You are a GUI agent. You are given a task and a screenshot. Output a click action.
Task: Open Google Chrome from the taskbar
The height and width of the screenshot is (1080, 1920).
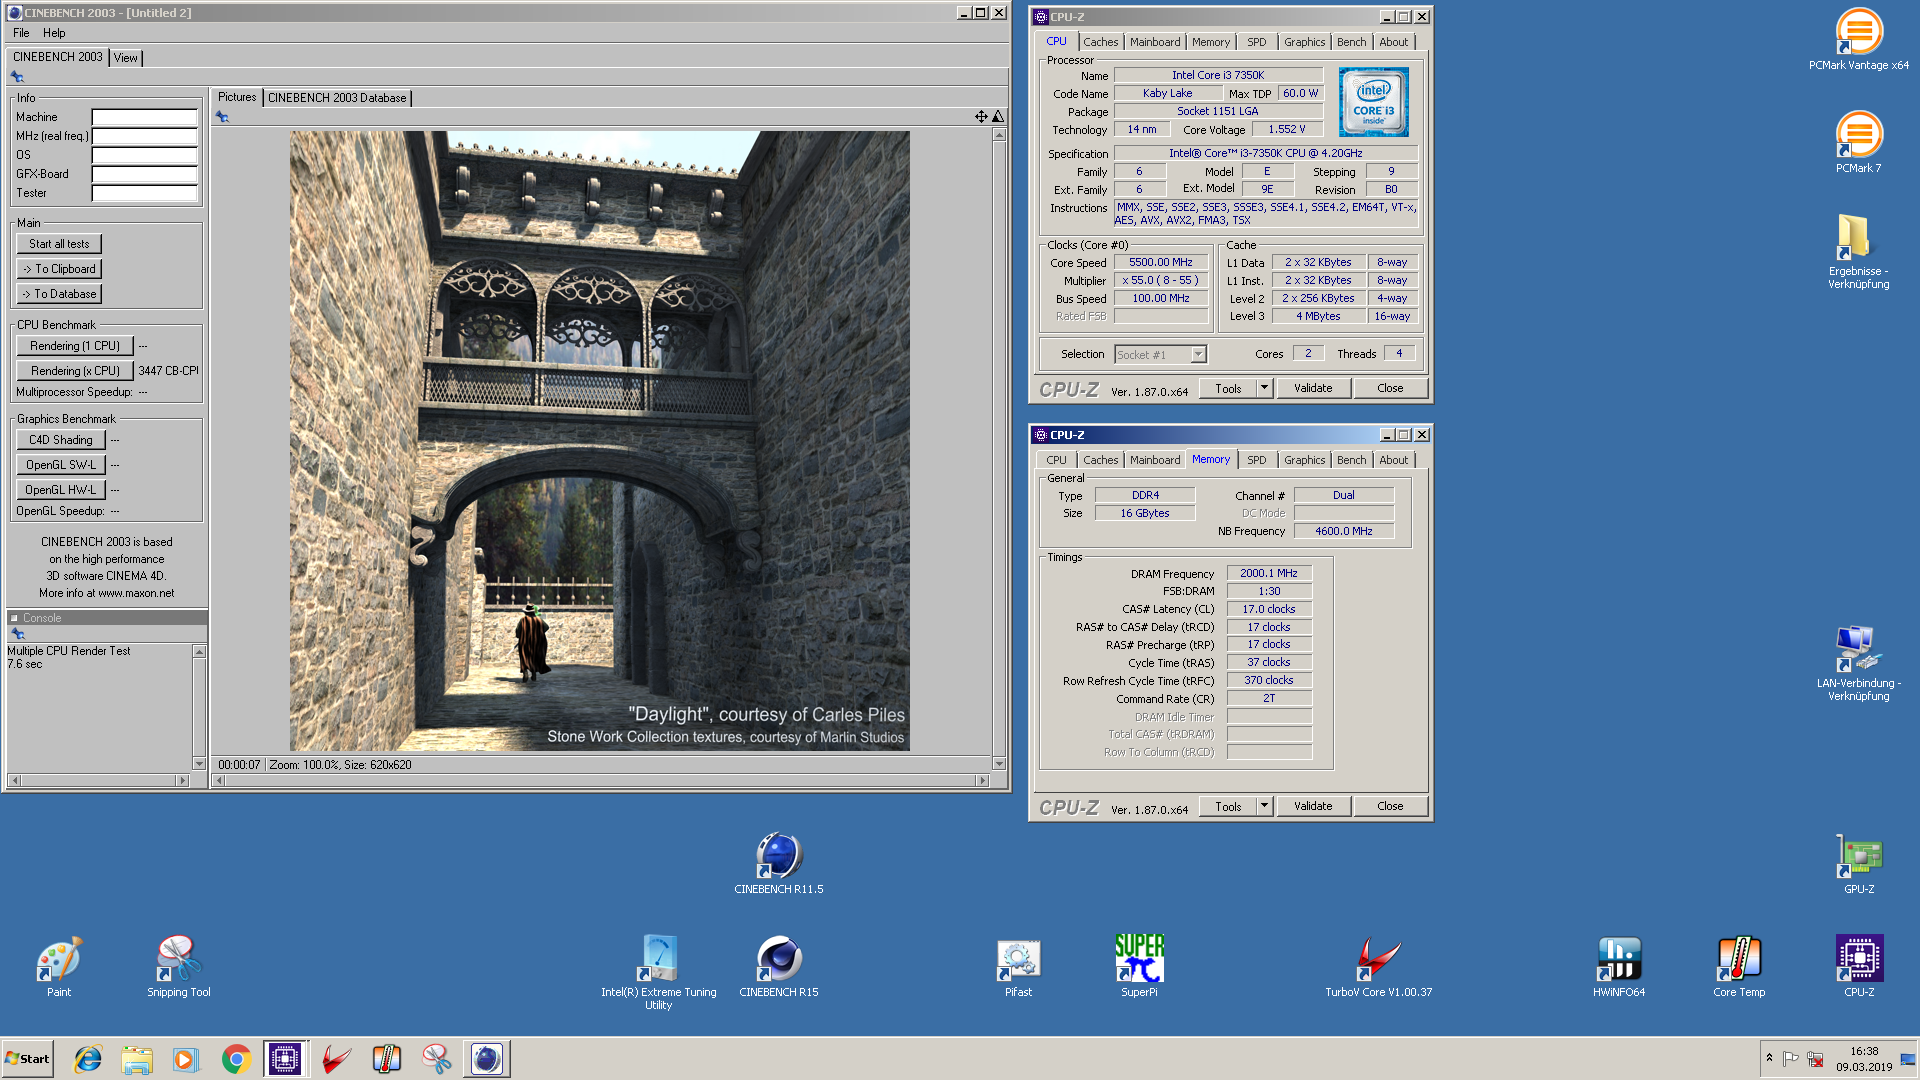(x=236, y=1059)
